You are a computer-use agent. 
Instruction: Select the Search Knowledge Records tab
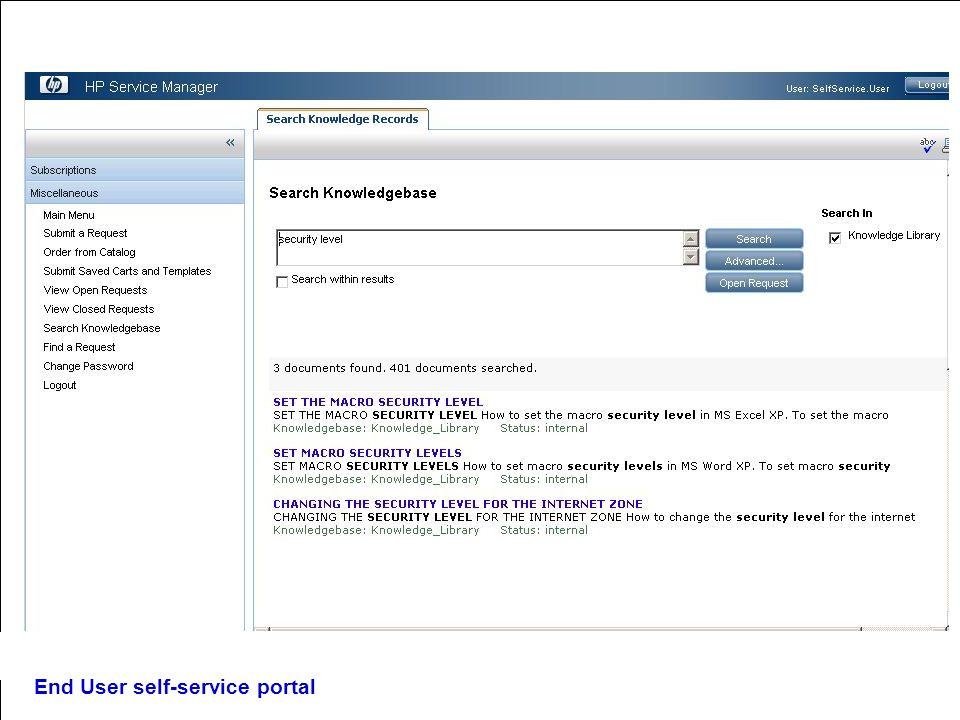click(342, 119)
